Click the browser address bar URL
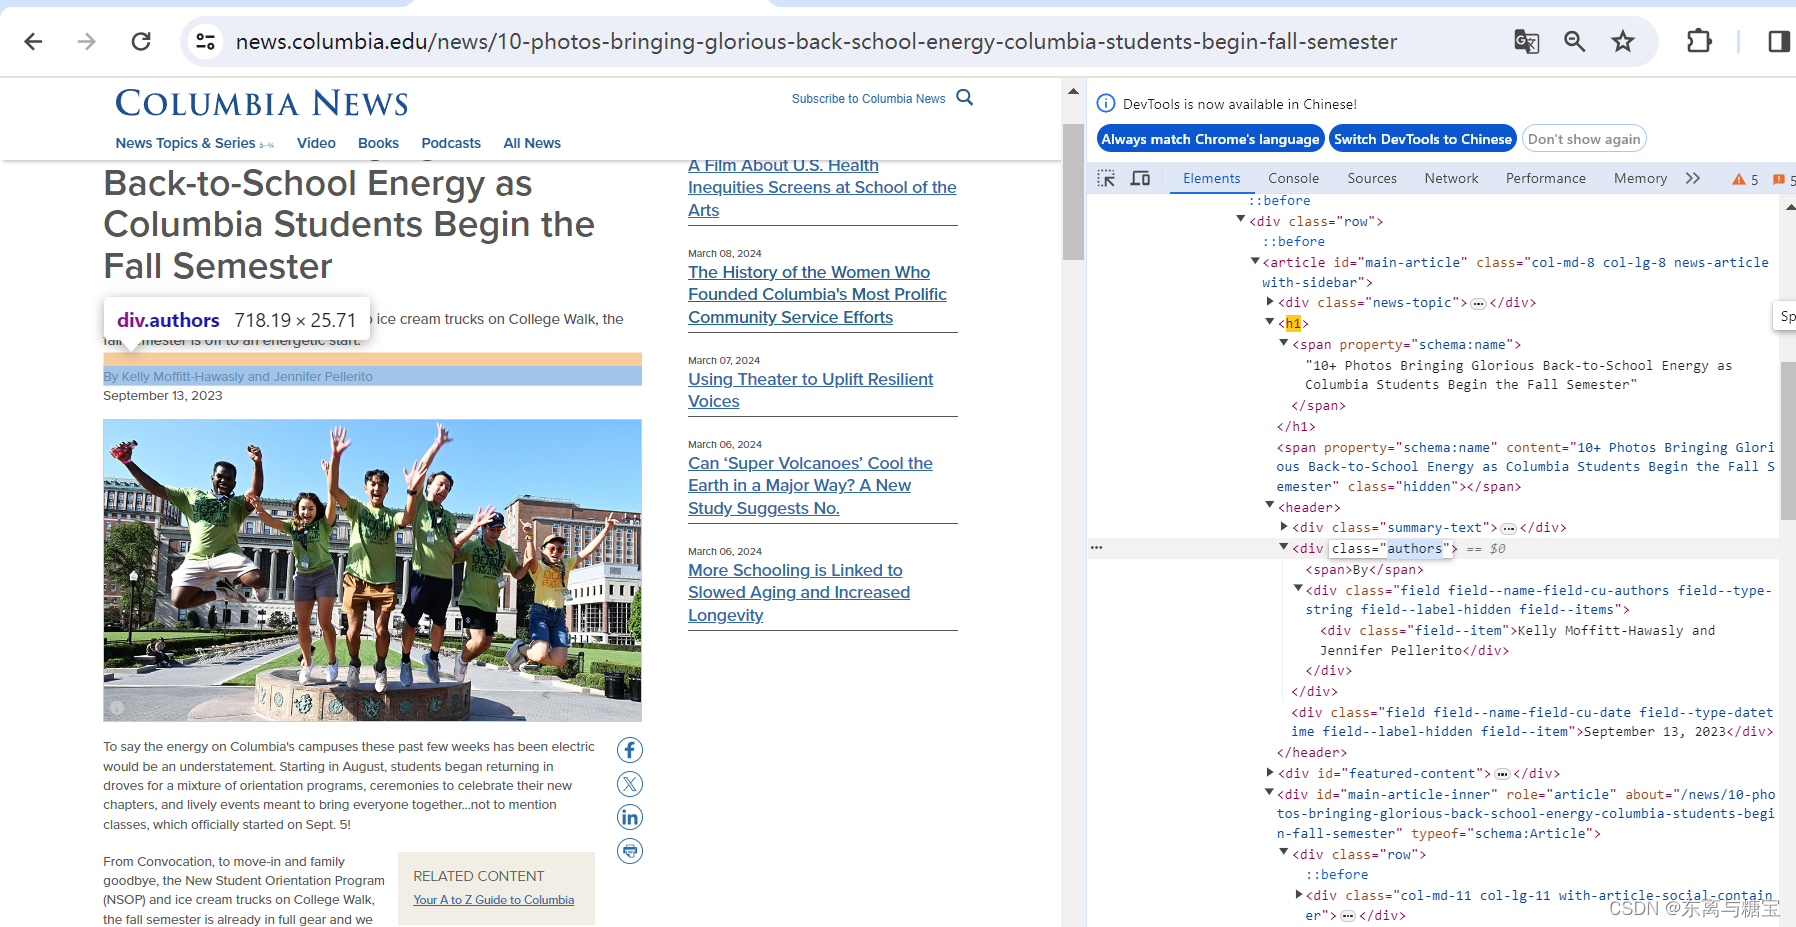1796x927 pixels. [816, 41]
